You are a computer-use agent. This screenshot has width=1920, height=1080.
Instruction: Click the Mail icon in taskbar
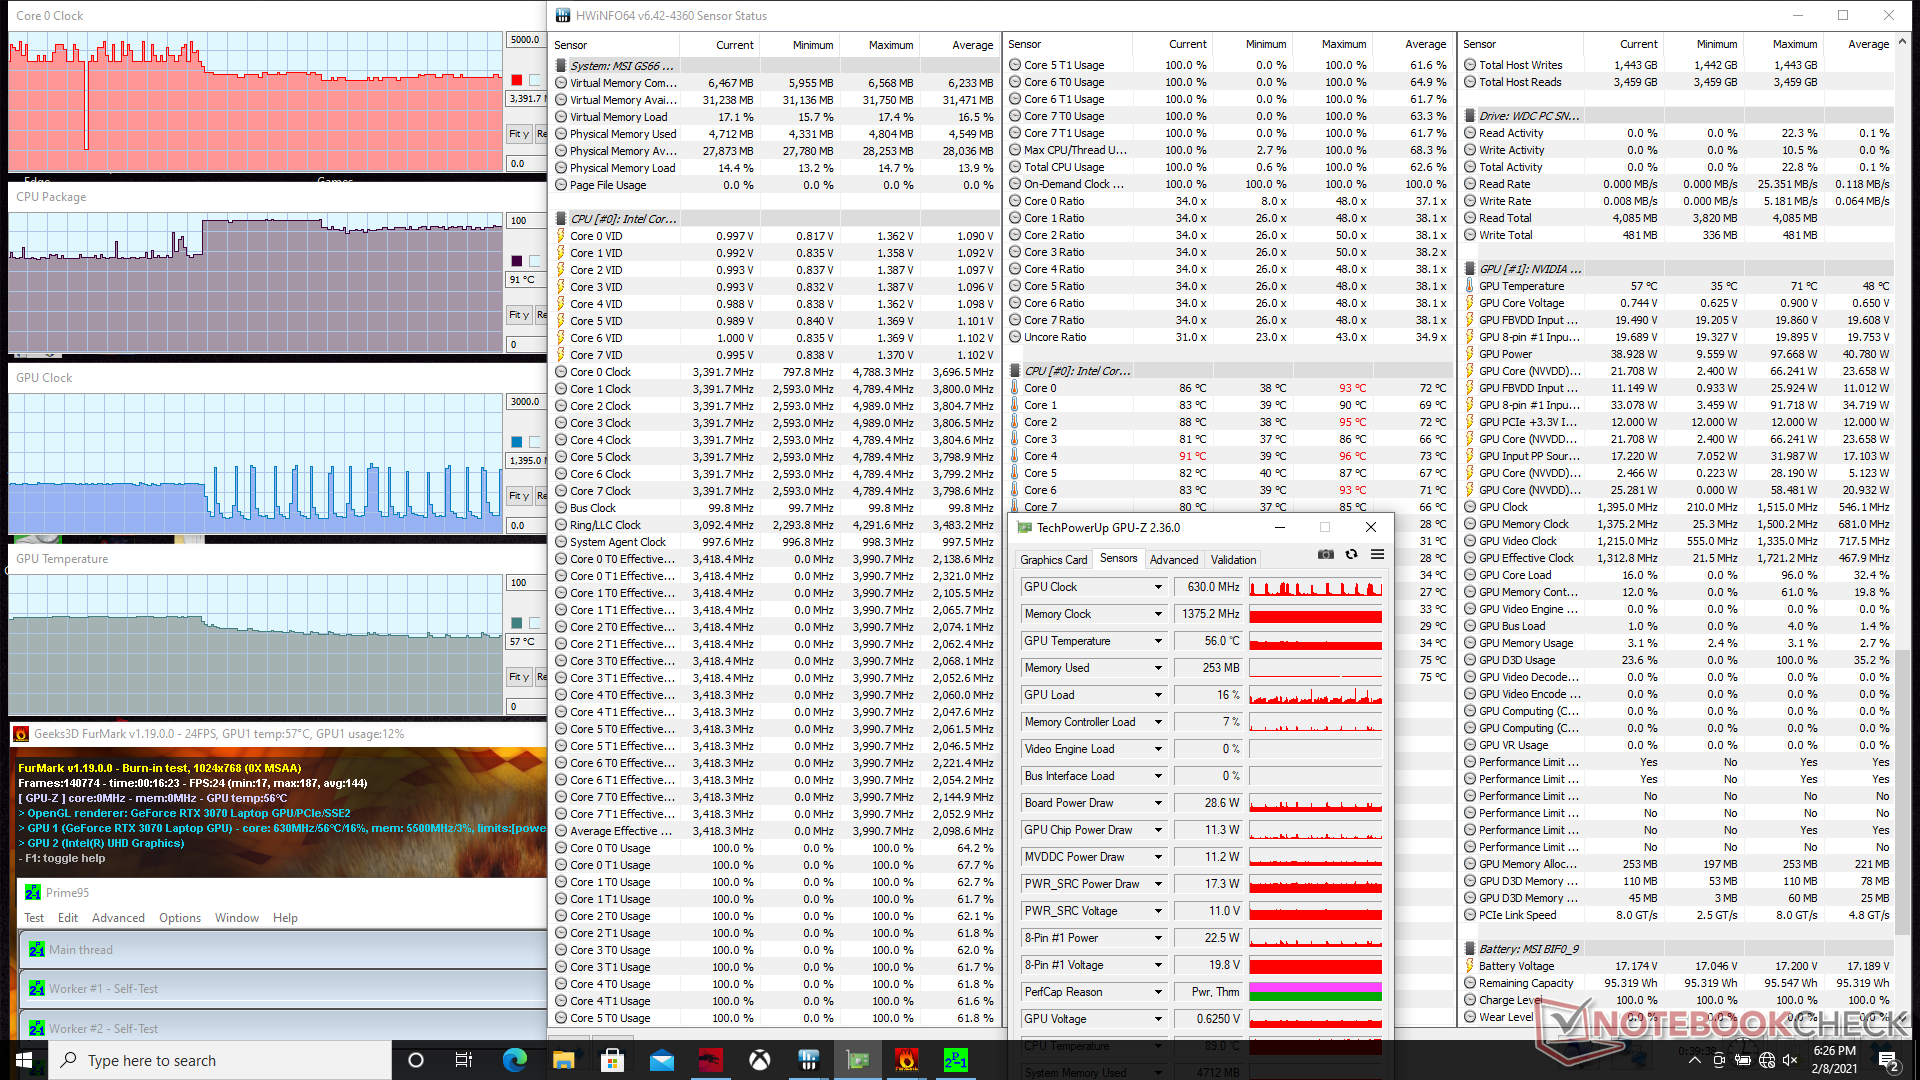coord(662,1060)
